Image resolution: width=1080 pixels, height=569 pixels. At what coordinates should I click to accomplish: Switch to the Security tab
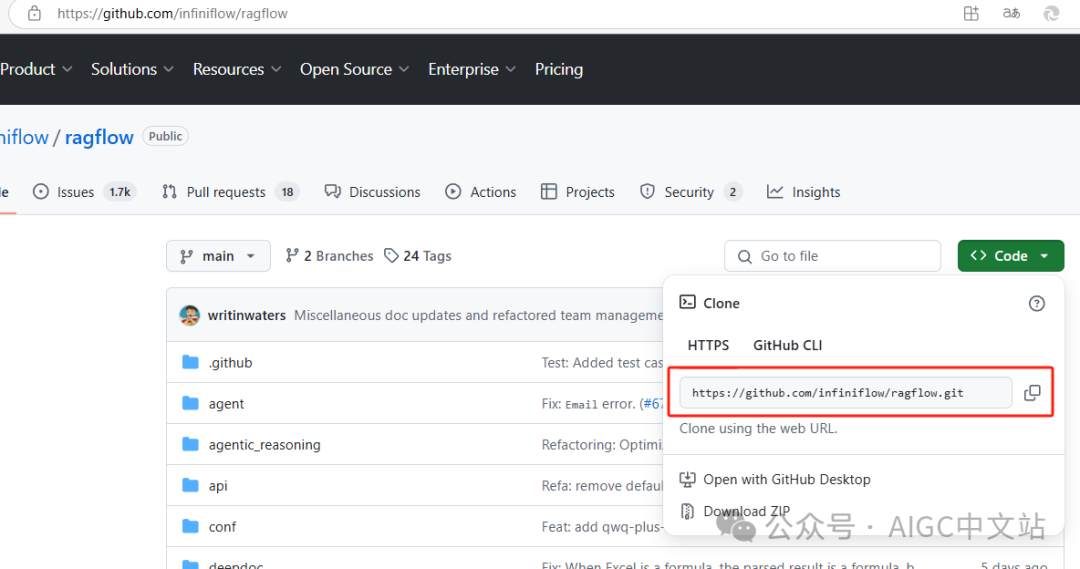pos(691,192)
